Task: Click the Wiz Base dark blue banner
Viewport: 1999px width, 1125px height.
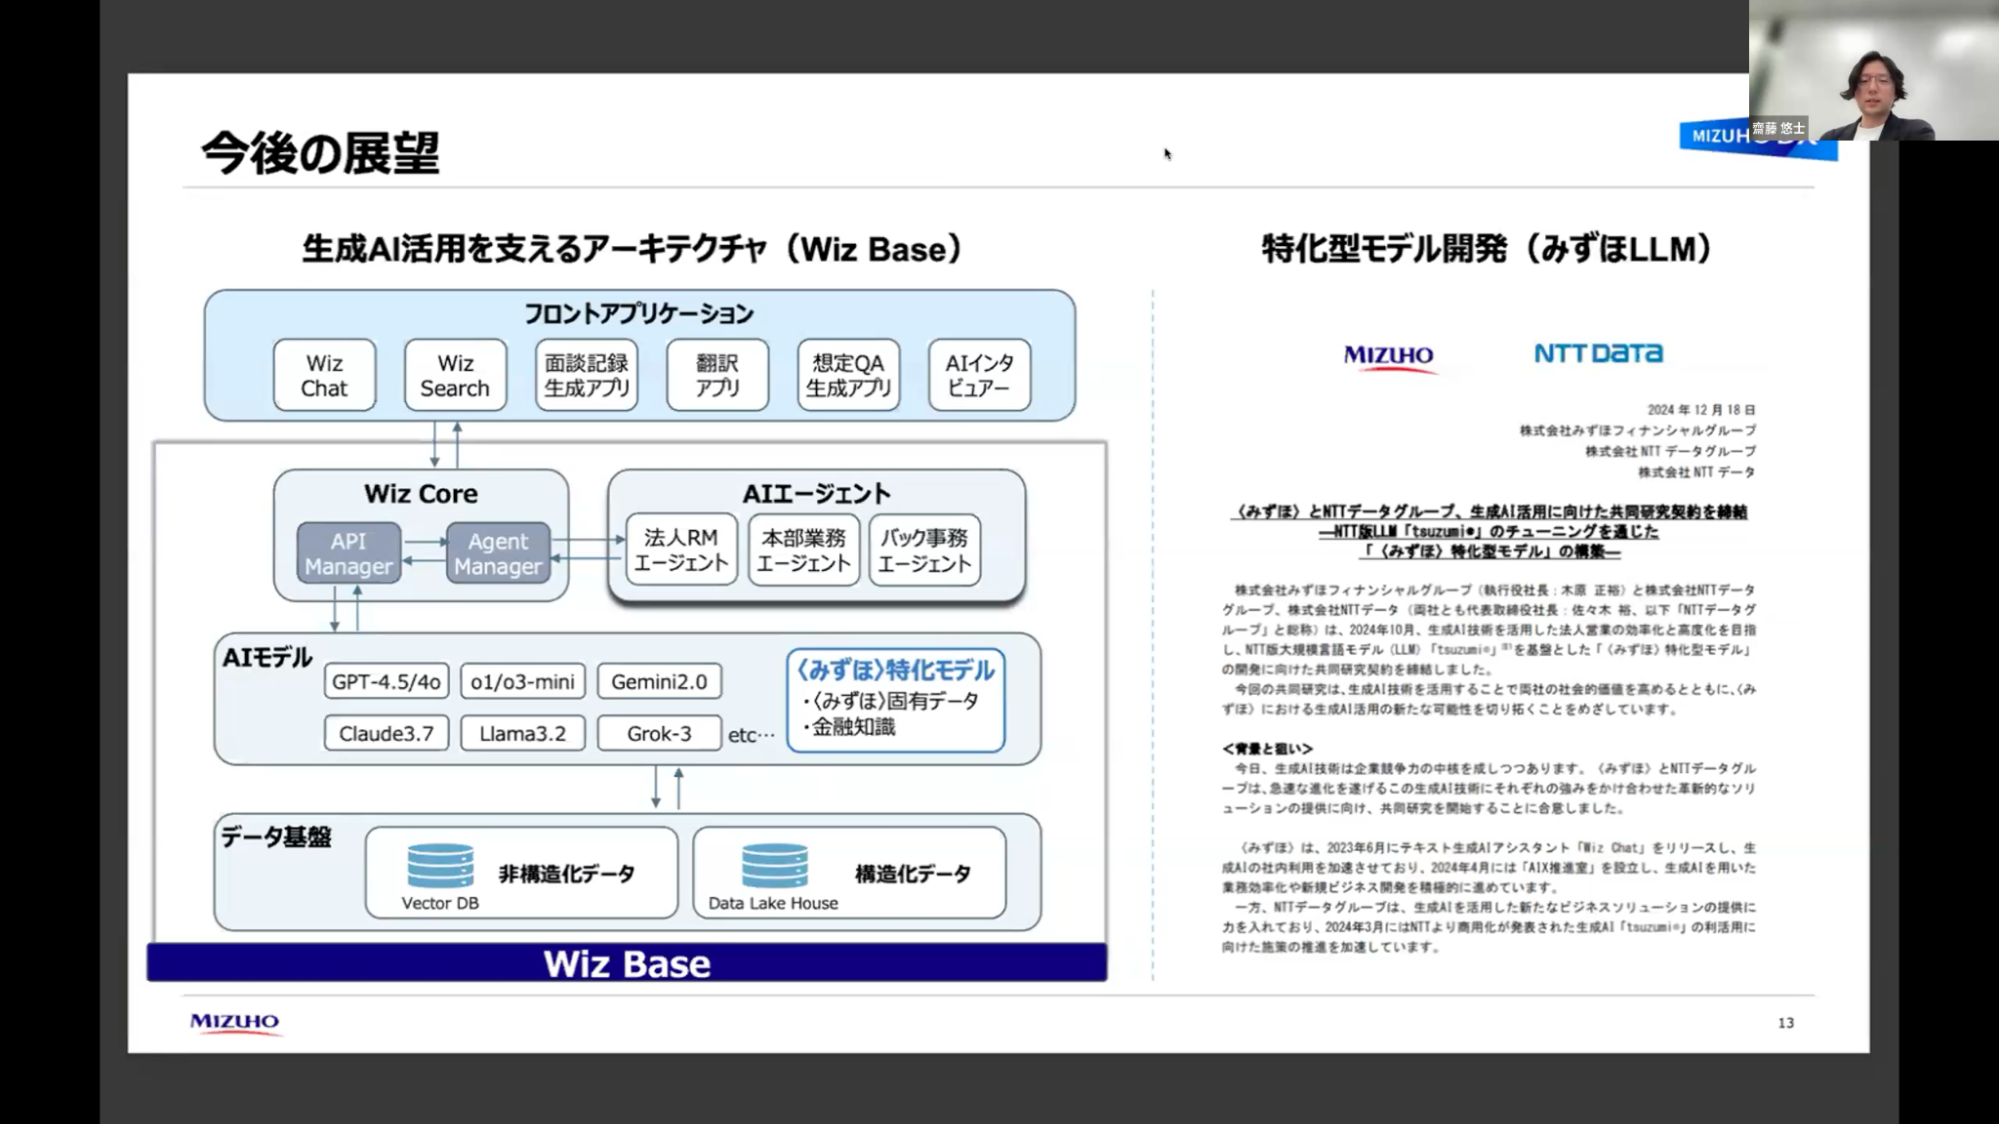Action: tap(627, 963)
